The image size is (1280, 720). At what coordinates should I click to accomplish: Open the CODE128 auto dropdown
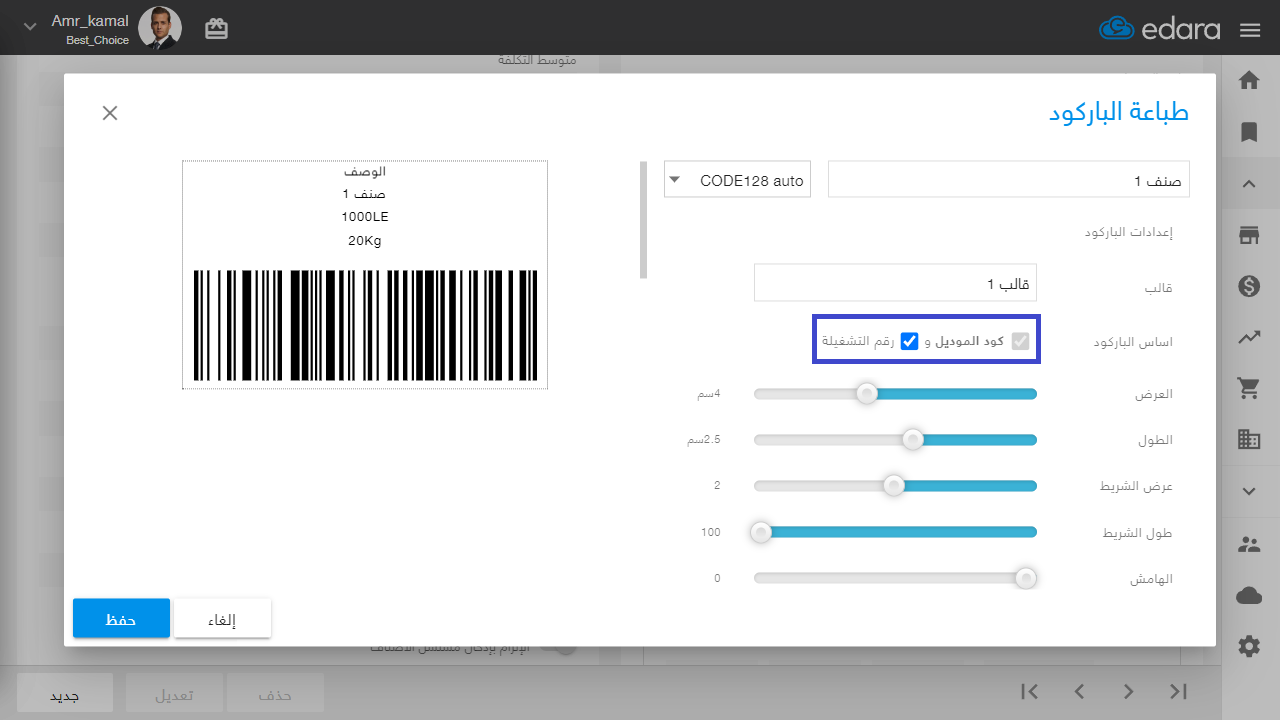(x=737, y=180)
